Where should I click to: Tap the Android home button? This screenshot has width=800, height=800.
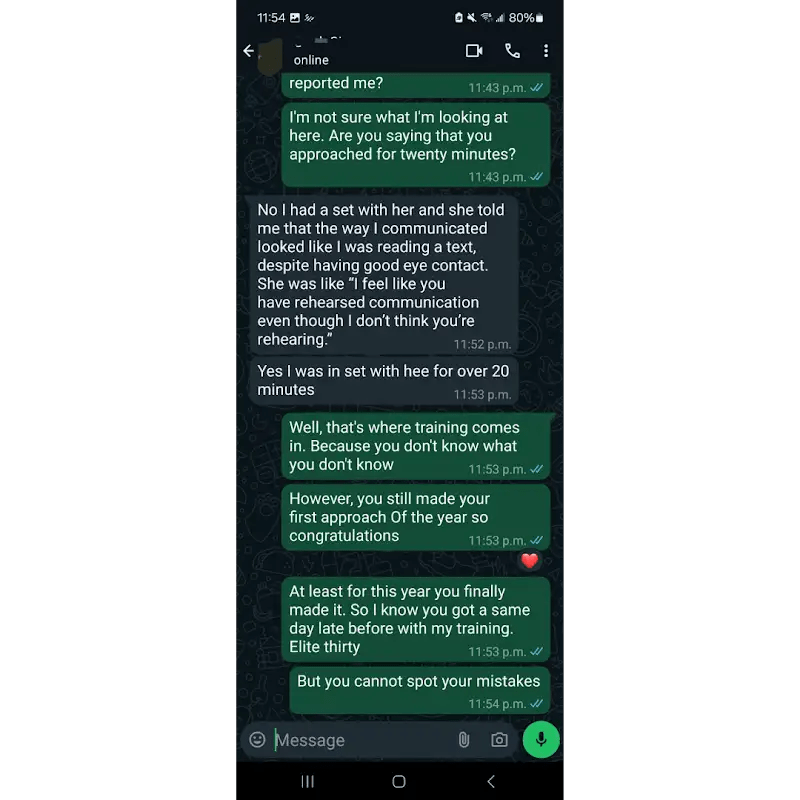[x=399, y=781]
